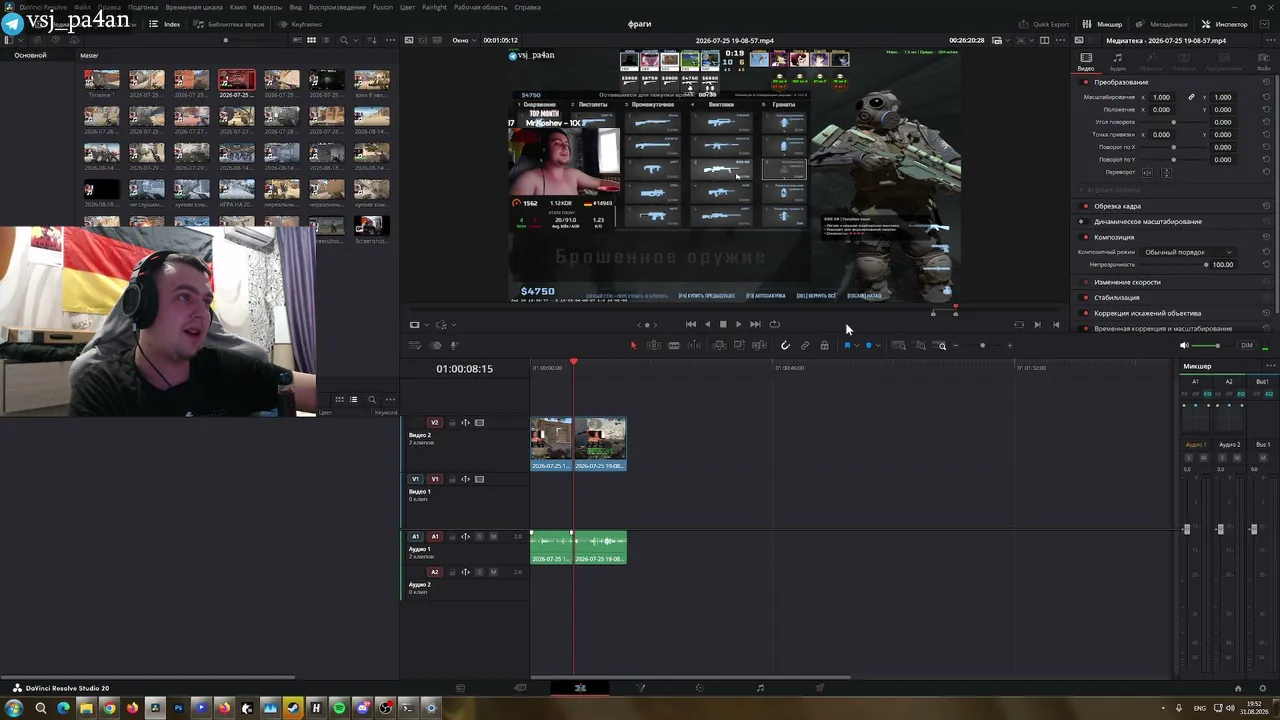The width and height of the screenshot is (1280, 720).
Task: Click the play forward button
Action: pyautogui.click(x=738, y=324)
